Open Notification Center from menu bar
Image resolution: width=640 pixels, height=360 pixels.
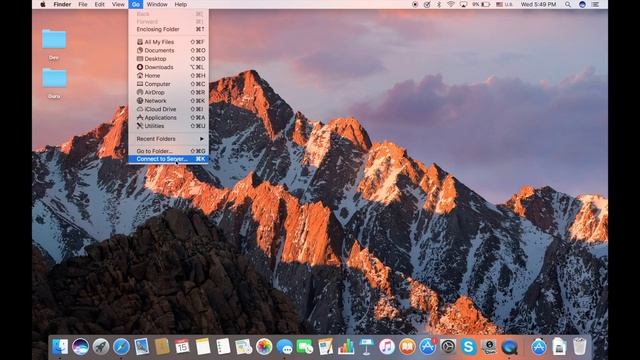pyautogui.click(x=596, y=4)
